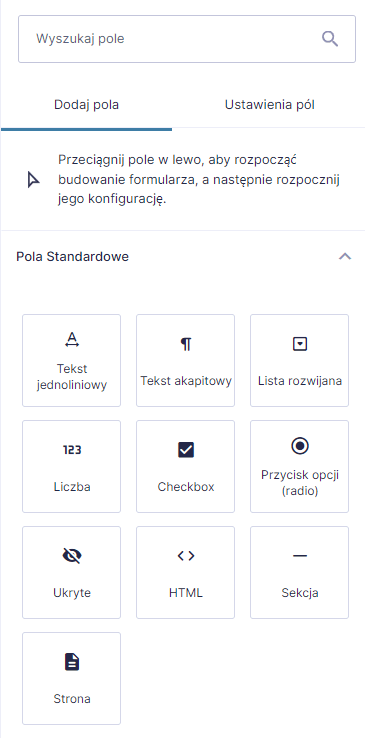Click the drag instruction hint text
Viewport: 365px width, 738px height.
point(199,179)
